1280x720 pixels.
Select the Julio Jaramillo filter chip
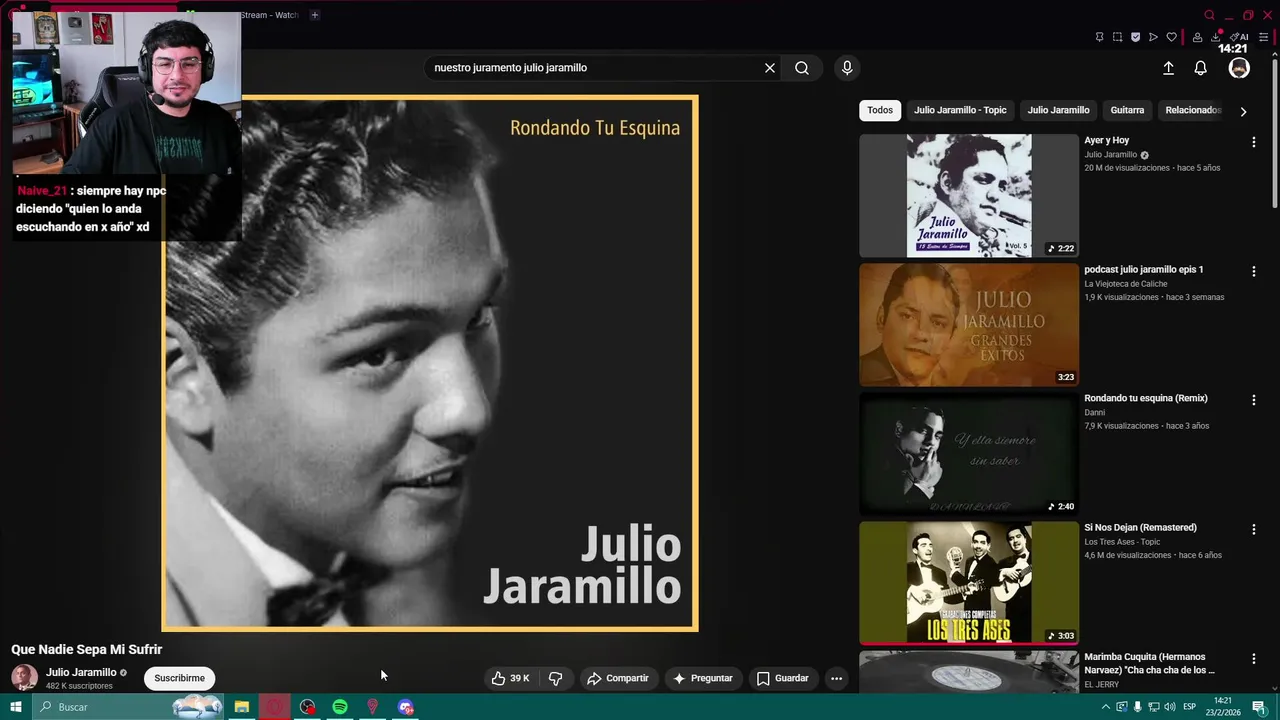pos(1058,110)
